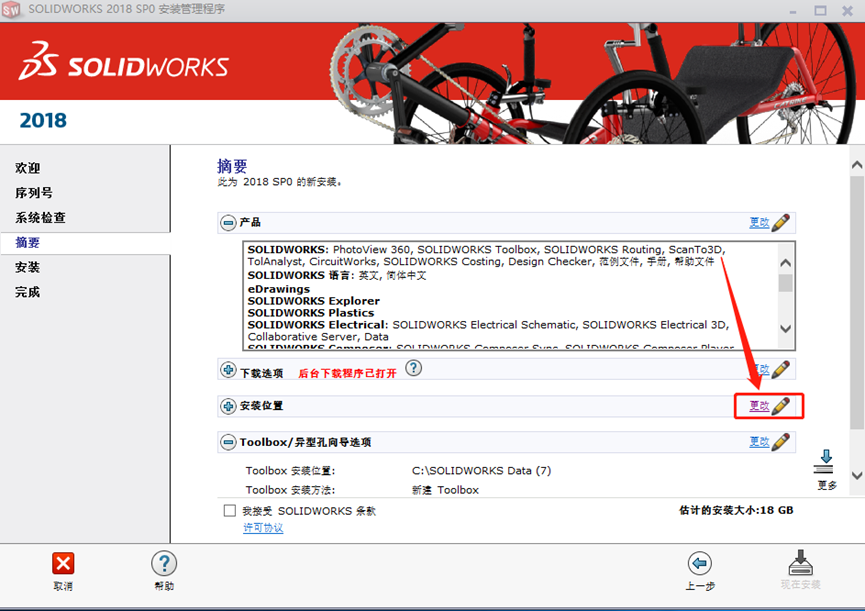The image size is (865, 611).
Task: Click the red X cancel icon
Action: tap(61, 563)
